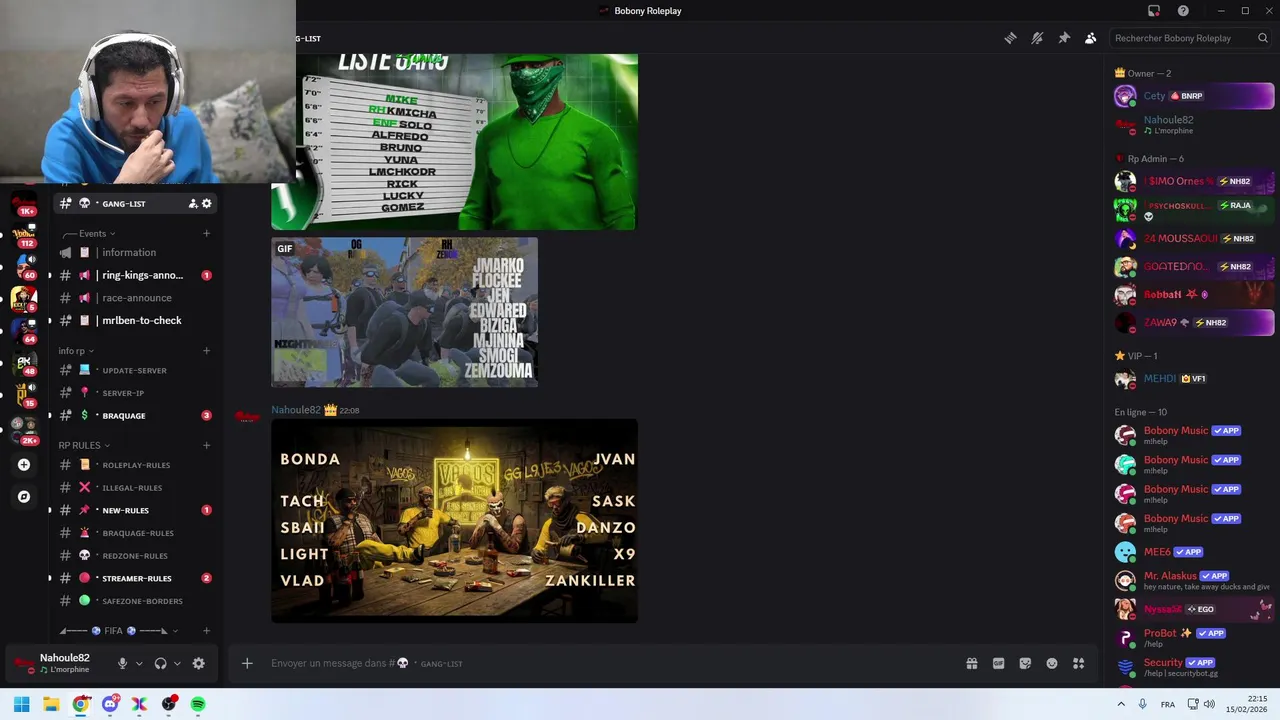Click Nahoule82 author name in chat
Screen dimensions: 1280x720
[296, 410]
